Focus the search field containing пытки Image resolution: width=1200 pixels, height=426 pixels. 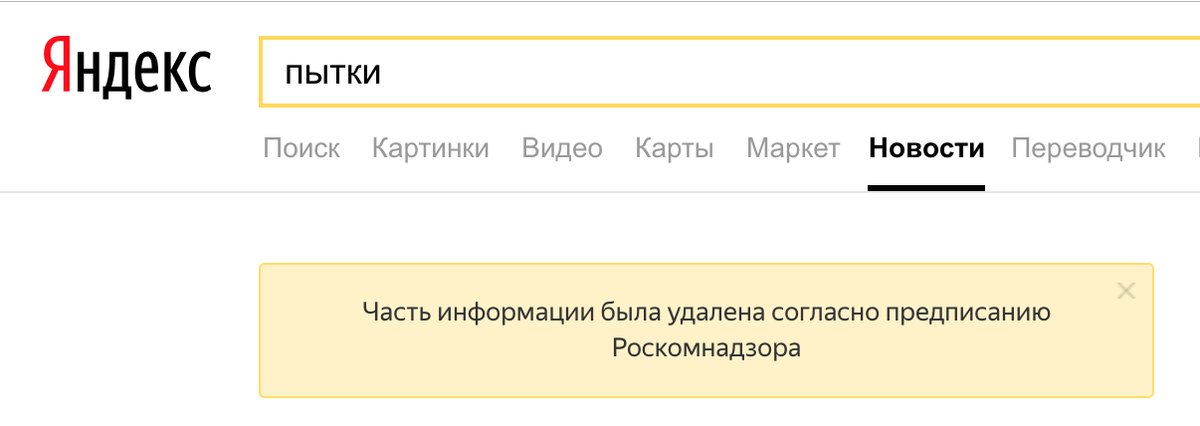coord(700,72)
